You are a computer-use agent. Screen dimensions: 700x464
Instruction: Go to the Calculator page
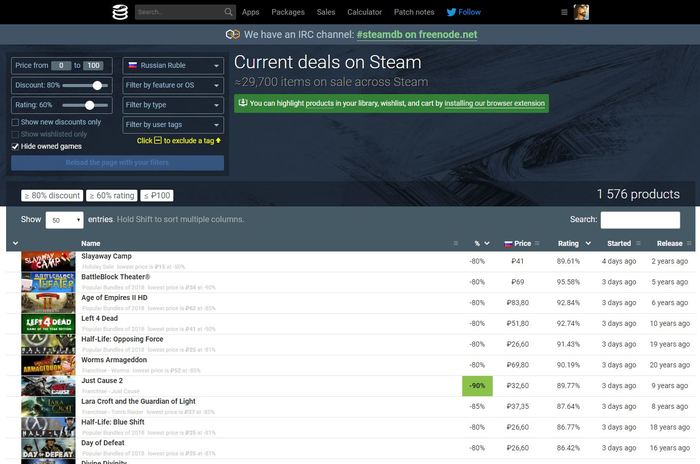tap(363, 12)
